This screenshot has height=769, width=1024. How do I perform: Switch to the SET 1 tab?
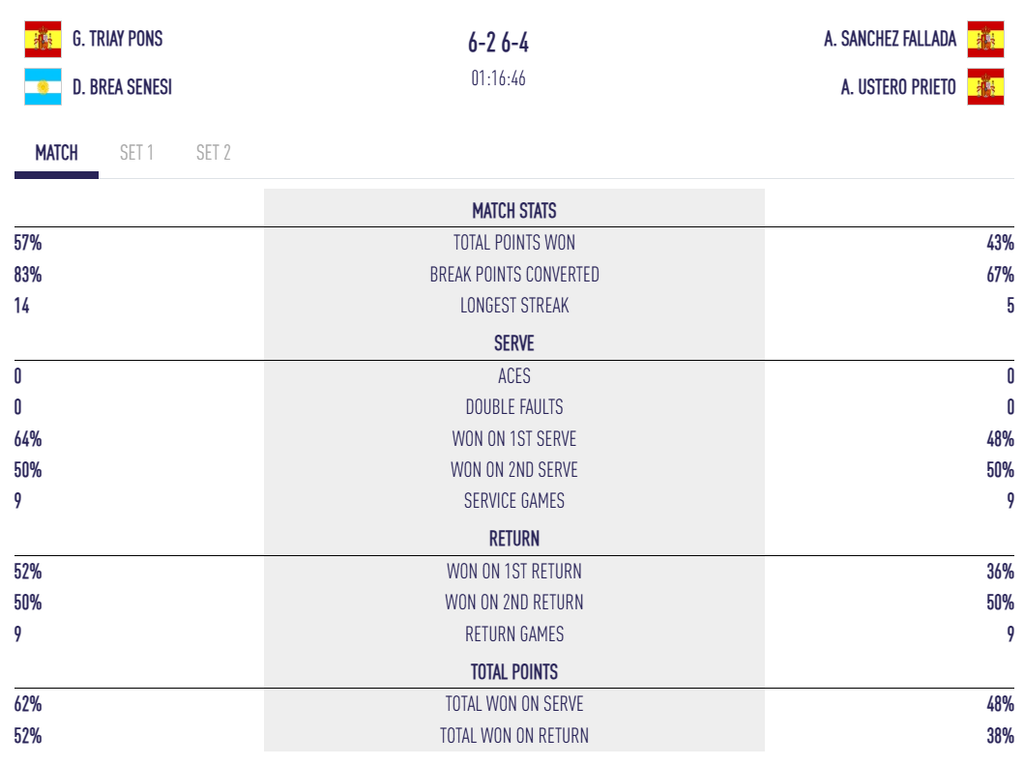136,153
